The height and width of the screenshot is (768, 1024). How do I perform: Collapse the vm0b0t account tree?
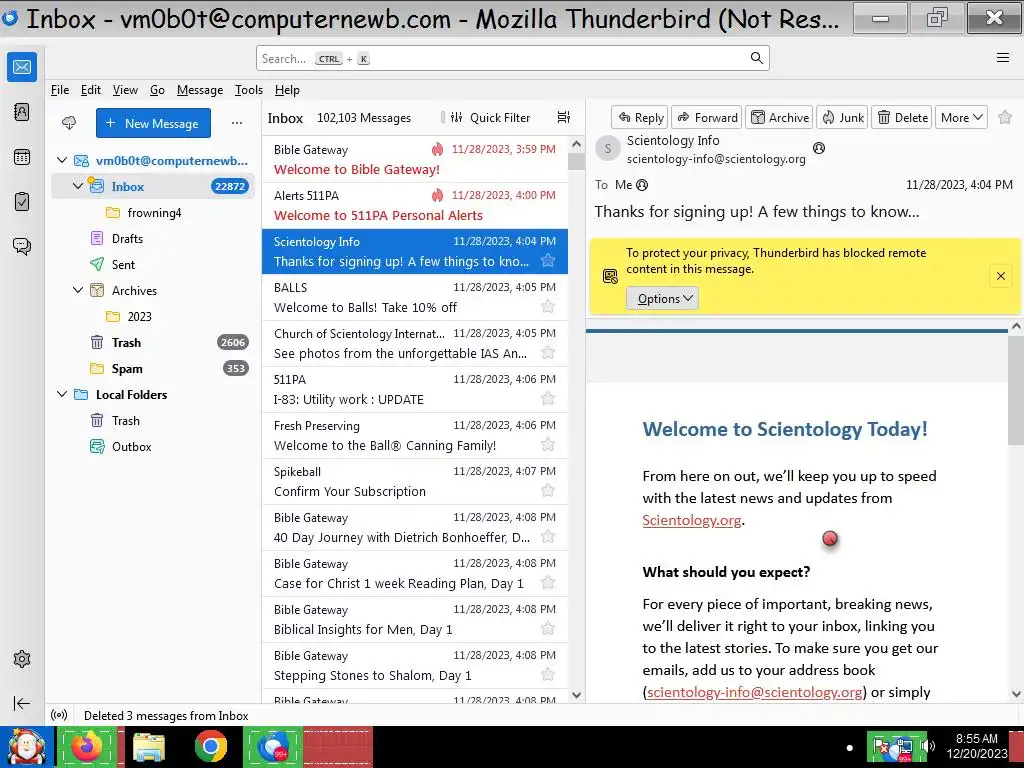(x=62, y=160)
